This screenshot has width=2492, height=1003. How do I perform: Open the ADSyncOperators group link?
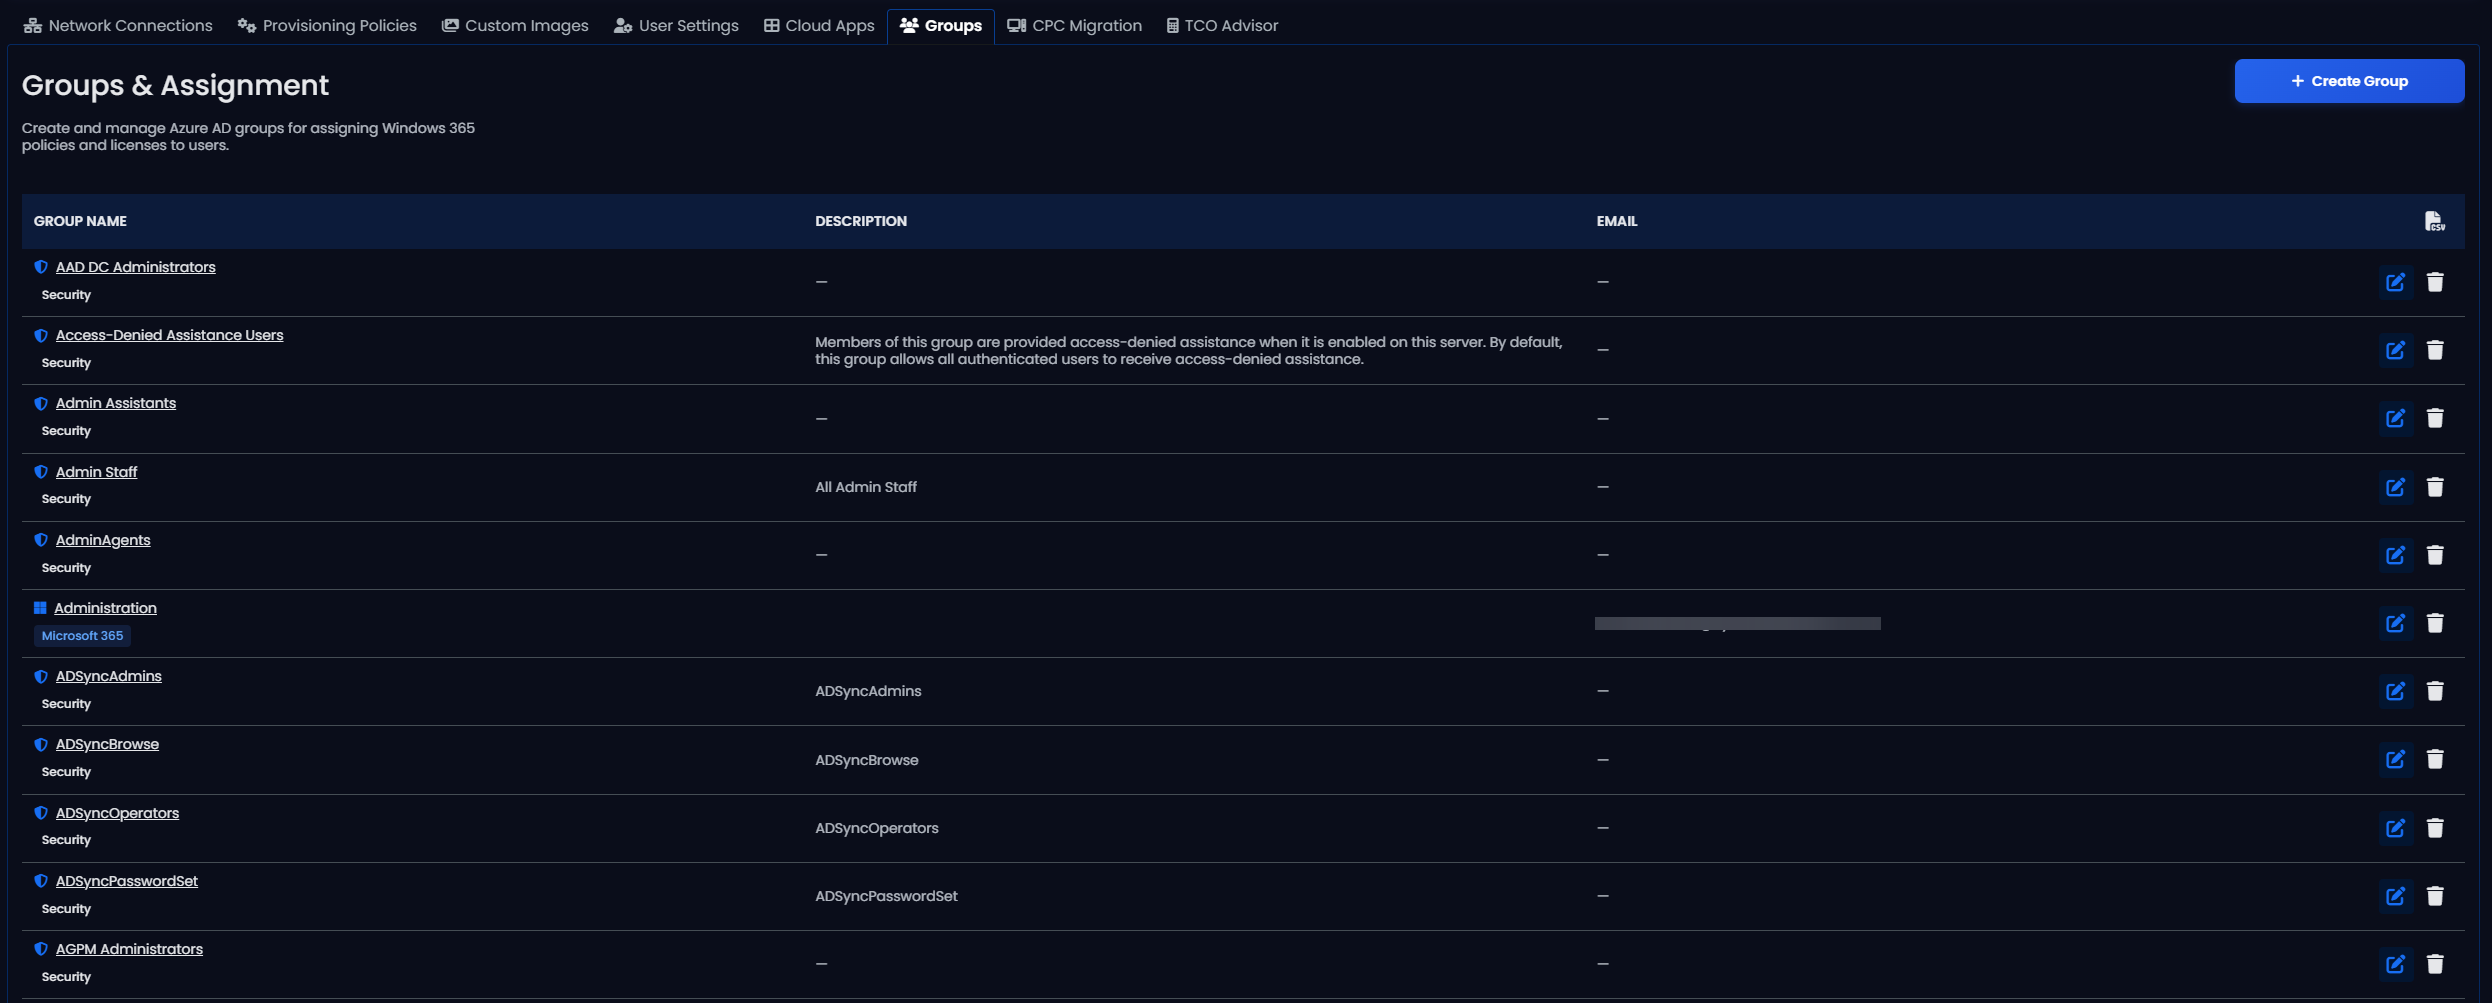click(x=118, y=813)
